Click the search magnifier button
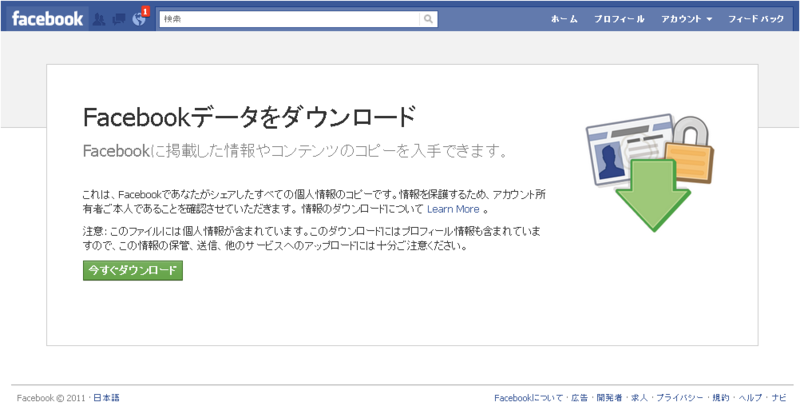Viewport: 800px width, 410px height. pyautogui.click(x=428, y=19)
